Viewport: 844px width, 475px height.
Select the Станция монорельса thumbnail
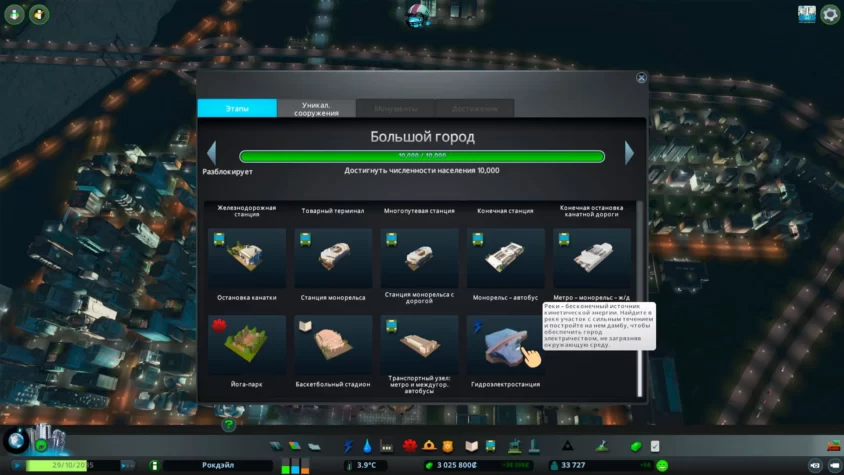(x=333, y=257)
